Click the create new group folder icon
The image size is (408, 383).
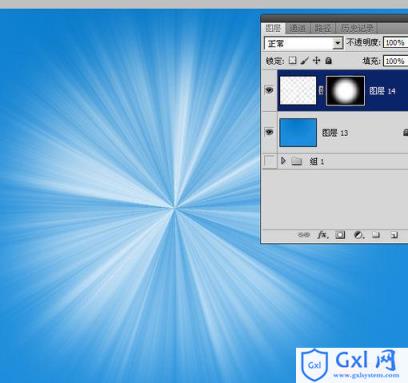tap(376, 235)
